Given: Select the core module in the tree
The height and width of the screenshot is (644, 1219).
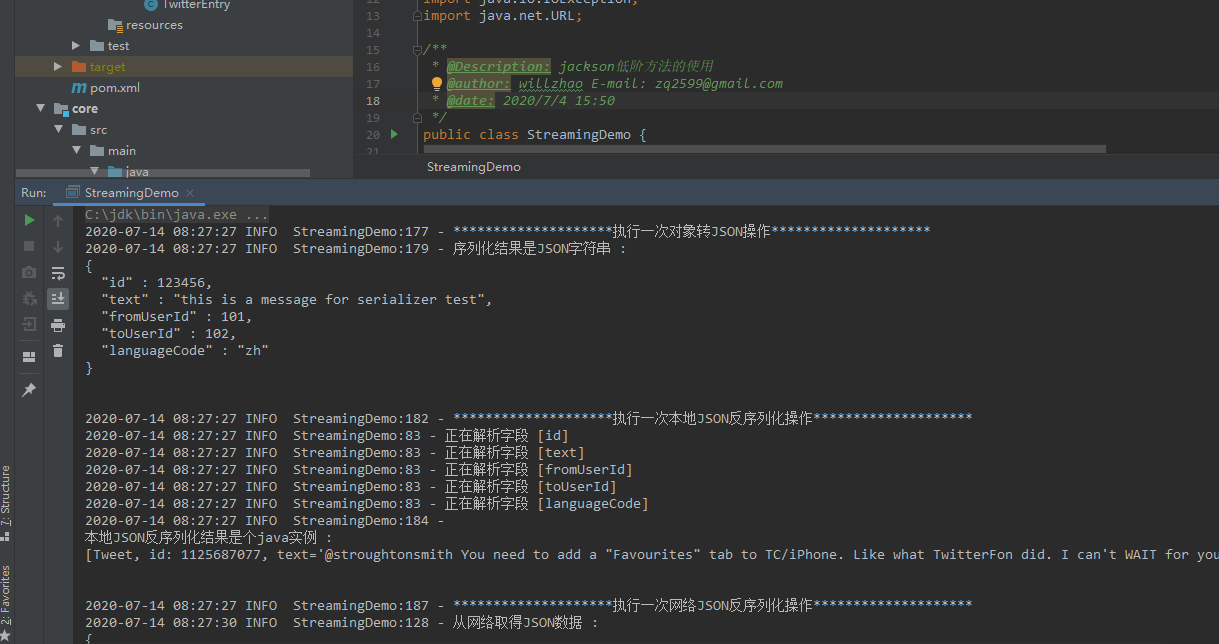Looking at the screenshot, I should (x=85, y=109).
